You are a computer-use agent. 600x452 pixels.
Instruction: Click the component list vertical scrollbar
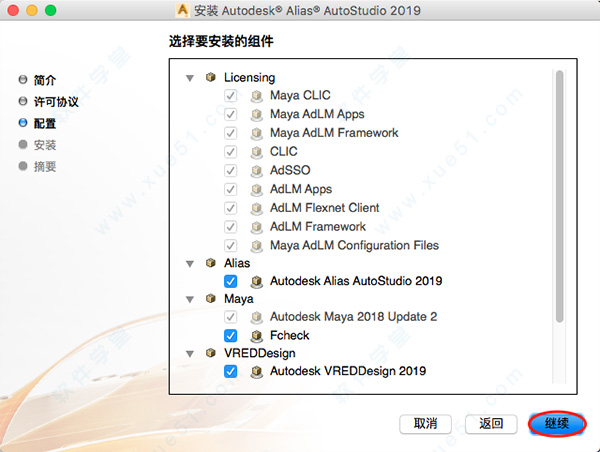coord(559,196)
